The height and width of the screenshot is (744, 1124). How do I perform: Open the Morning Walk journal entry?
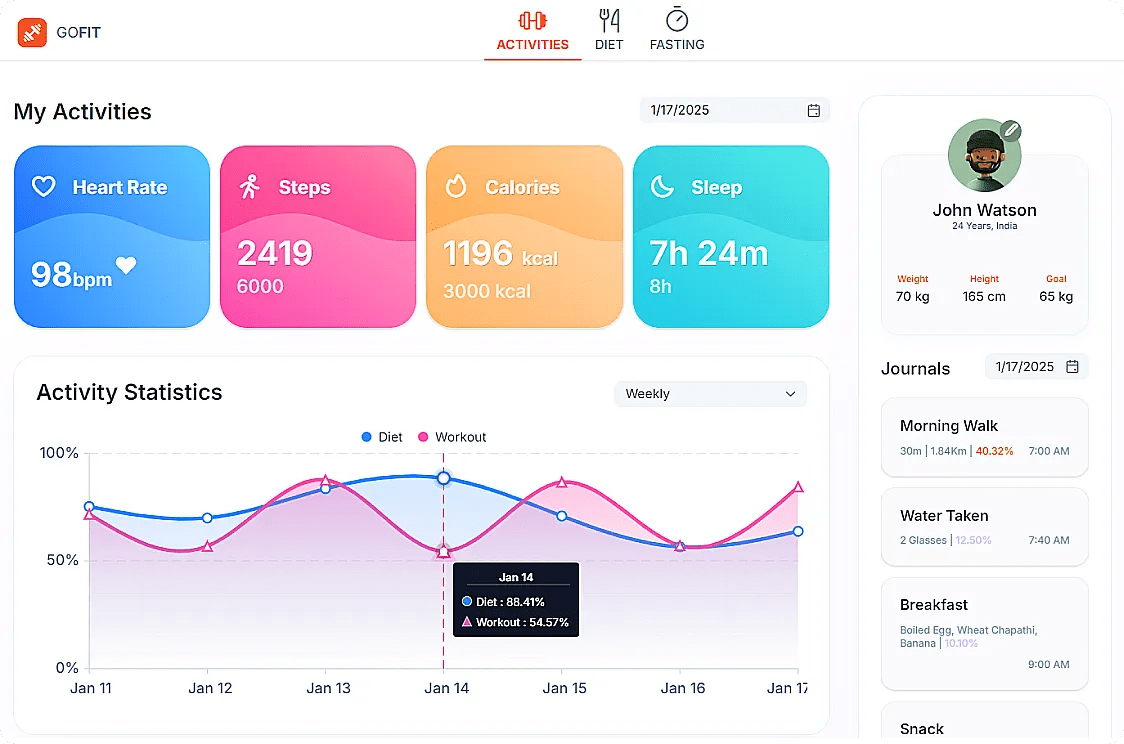click(984, 437)
